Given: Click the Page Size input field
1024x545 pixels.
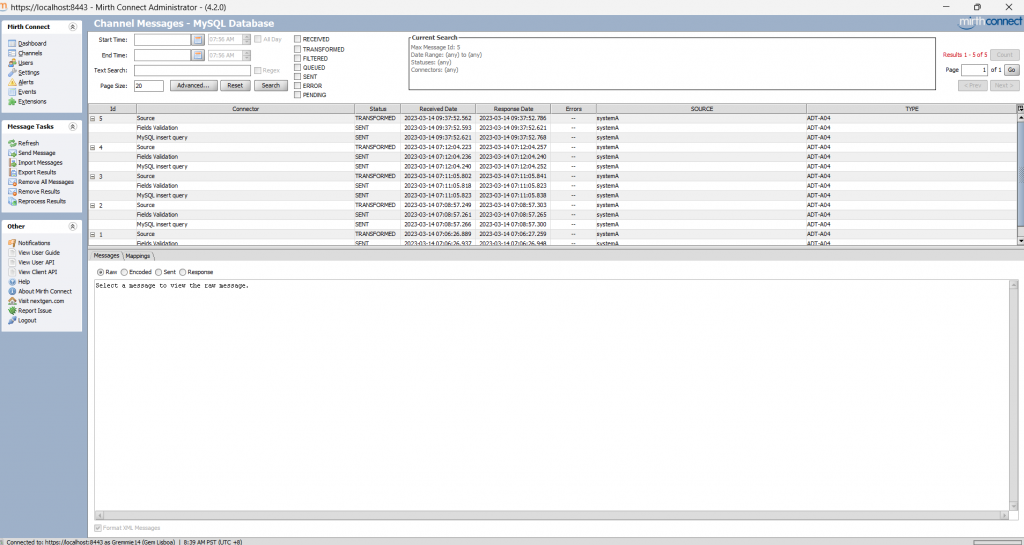Looking at the screenshot, I should coord(149,86).
